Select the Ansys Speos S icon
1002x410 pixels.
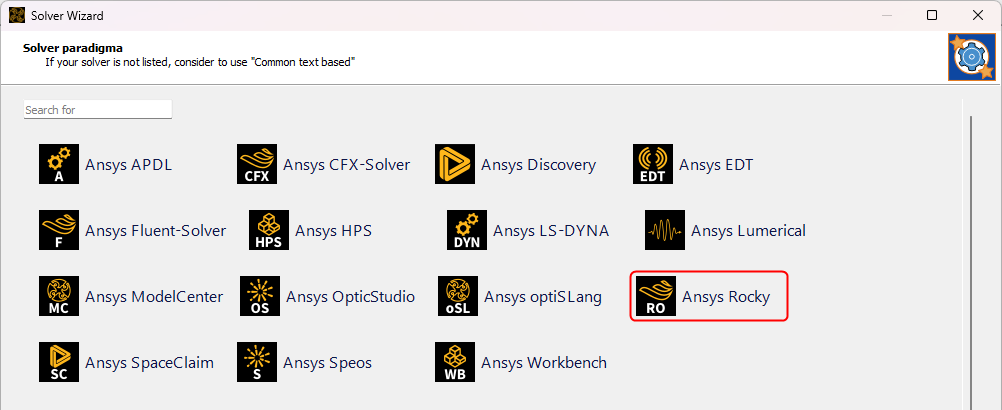point(257,362)
